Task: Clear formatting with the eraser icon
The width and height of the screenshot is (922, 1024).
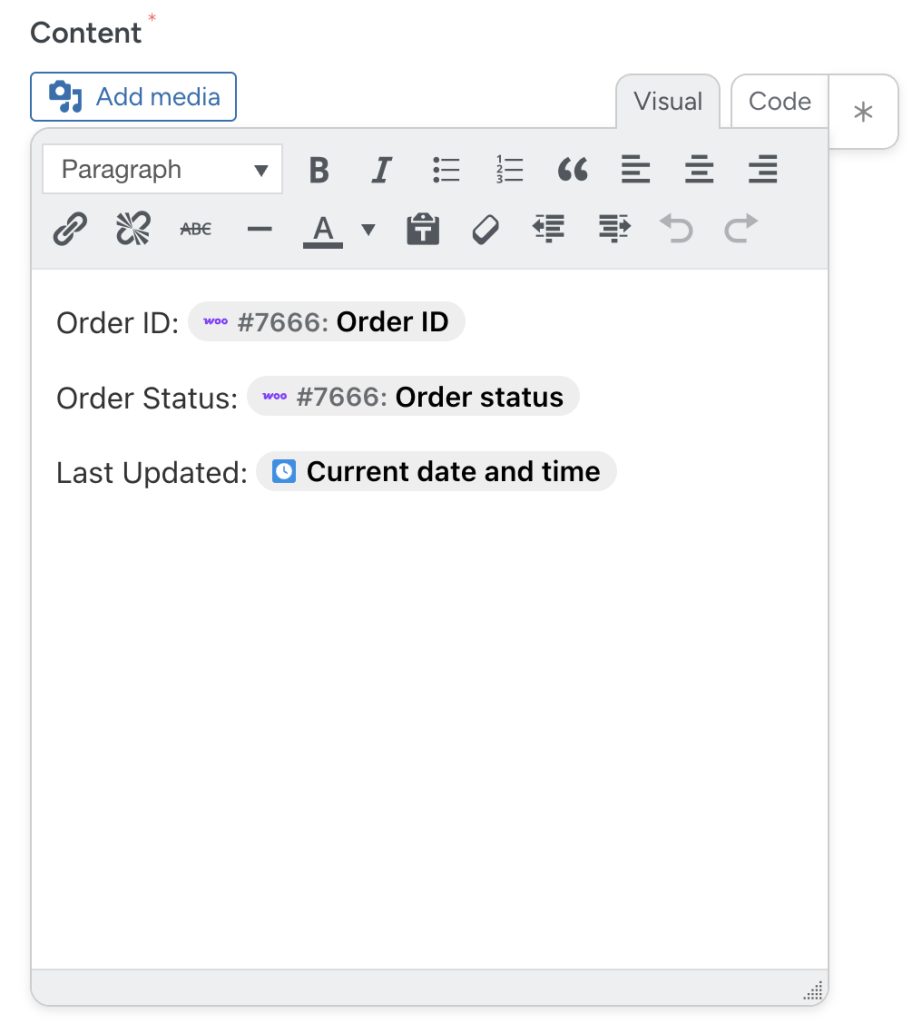Action: (485, 228)
